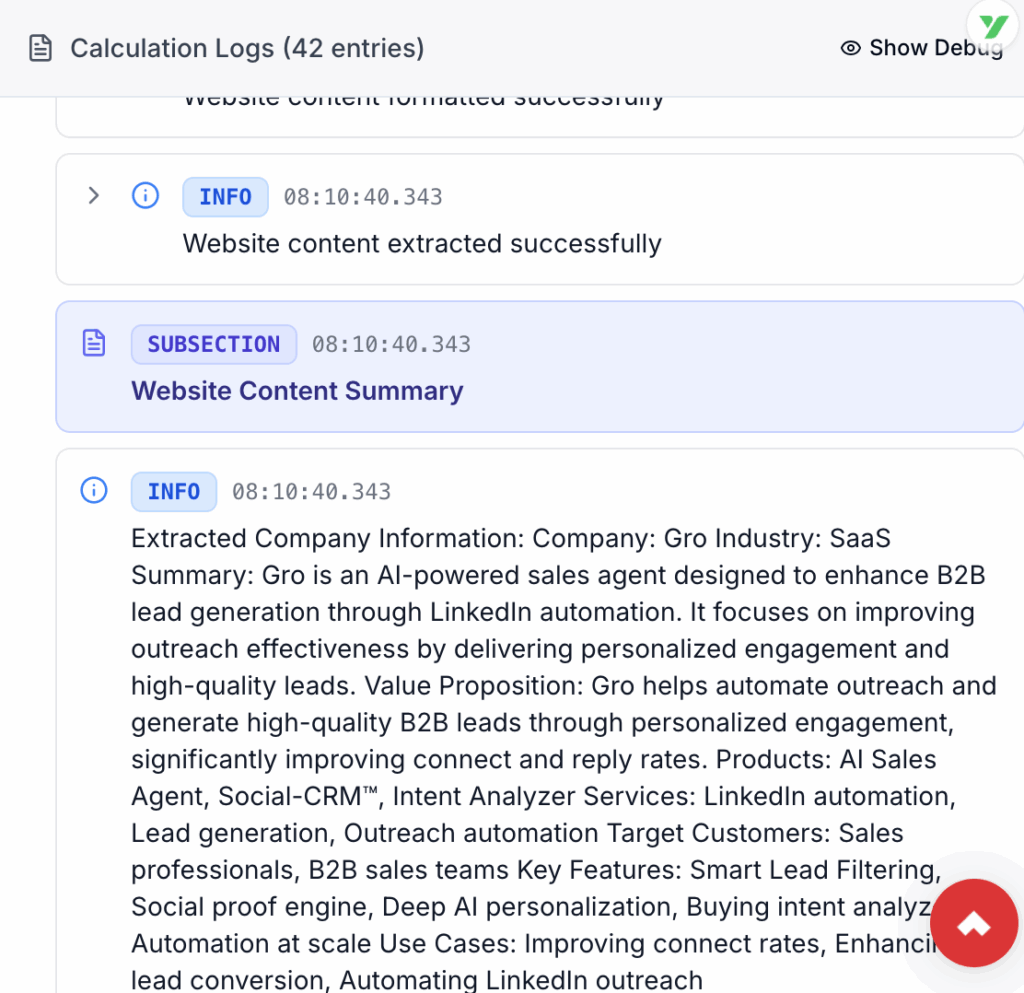This screenshot has width=1024, height=993.
Task: Click the INFO badge at timestamp 08:10:40.343
Action: [x=225, y=196]
